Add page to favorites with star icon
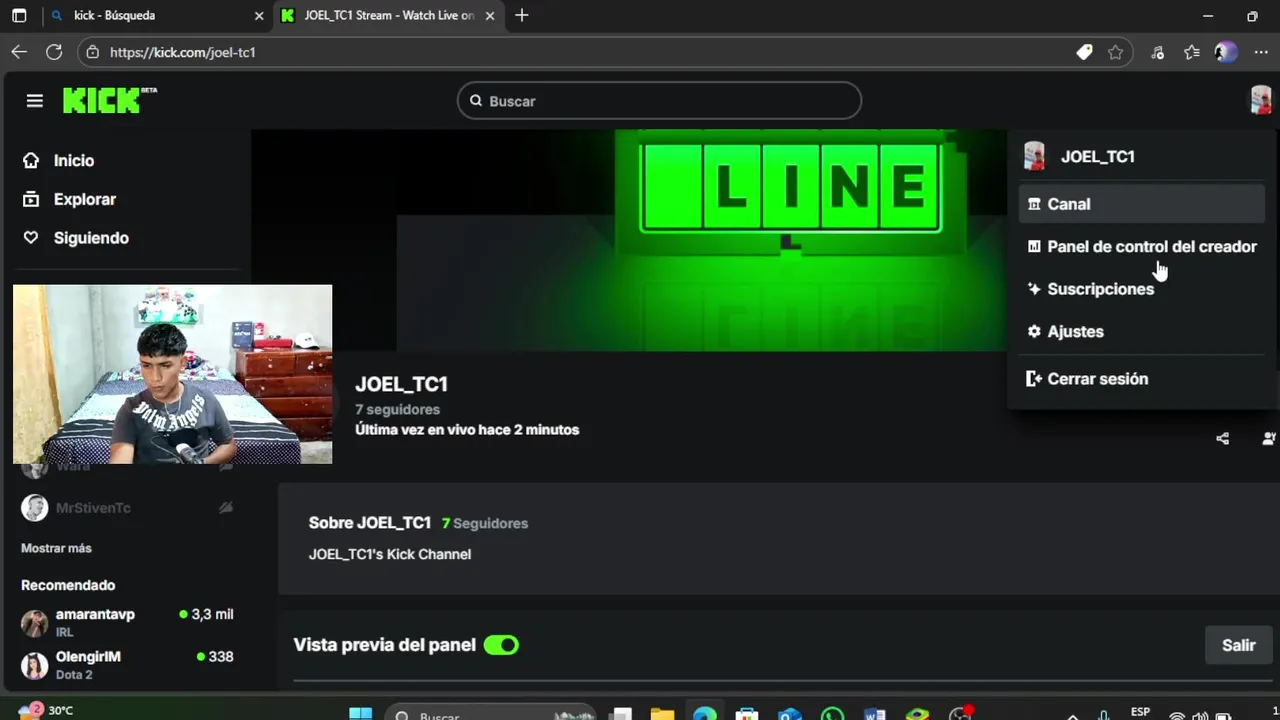Screen dimensions: 1280x720 pos(1115,52)
